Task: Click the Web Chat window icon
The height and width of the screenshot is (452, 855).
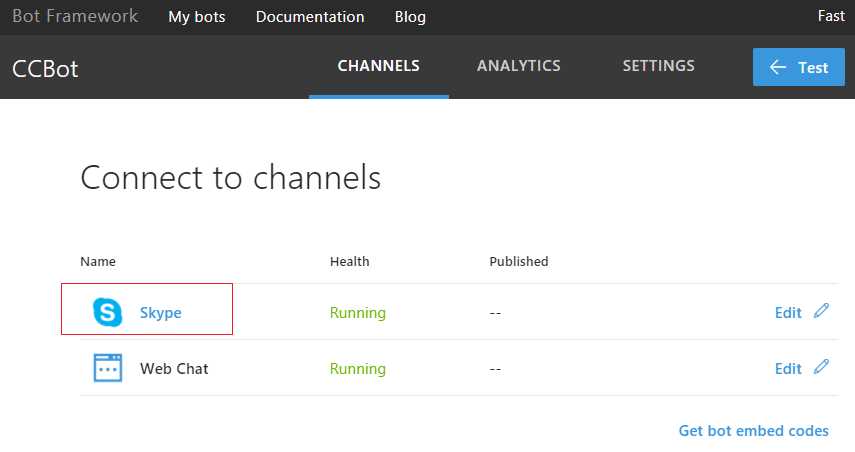Action: [107, 368]
